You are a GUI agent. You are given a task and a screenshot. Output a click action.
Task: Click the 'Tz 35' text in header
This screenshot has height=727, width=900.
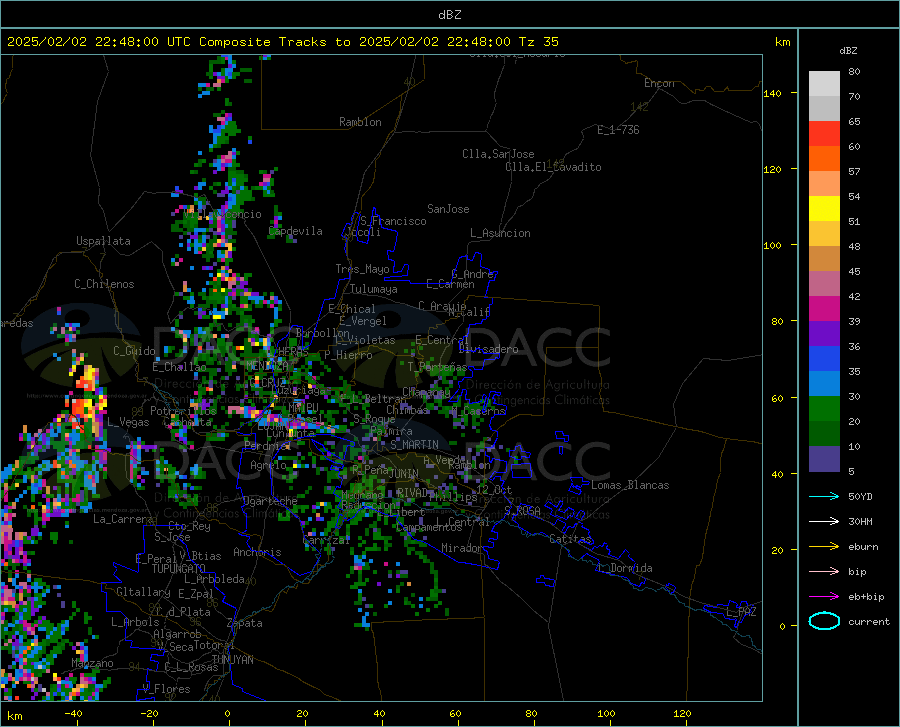(x=538, y=42)
